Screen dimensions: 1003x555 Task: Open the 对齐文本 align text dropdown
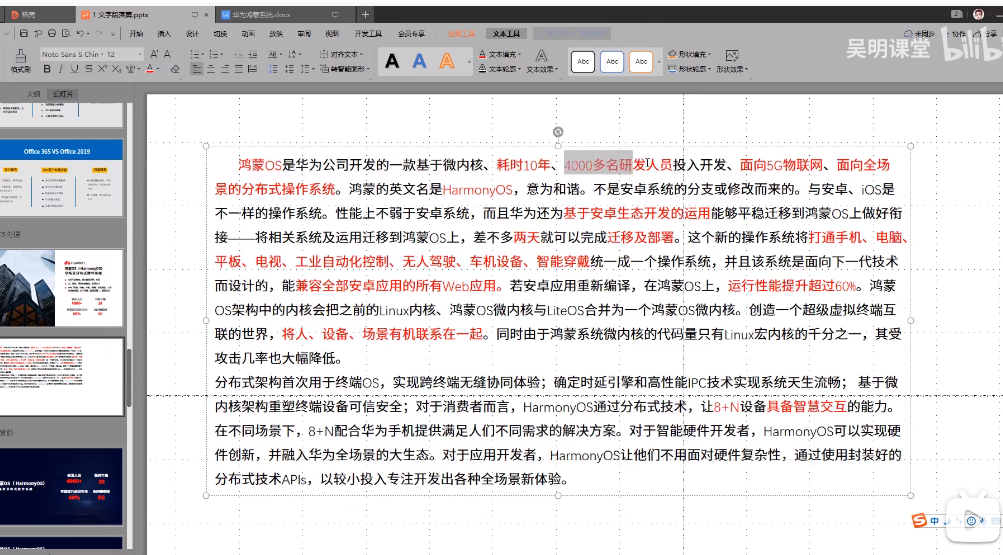[342, 54]
